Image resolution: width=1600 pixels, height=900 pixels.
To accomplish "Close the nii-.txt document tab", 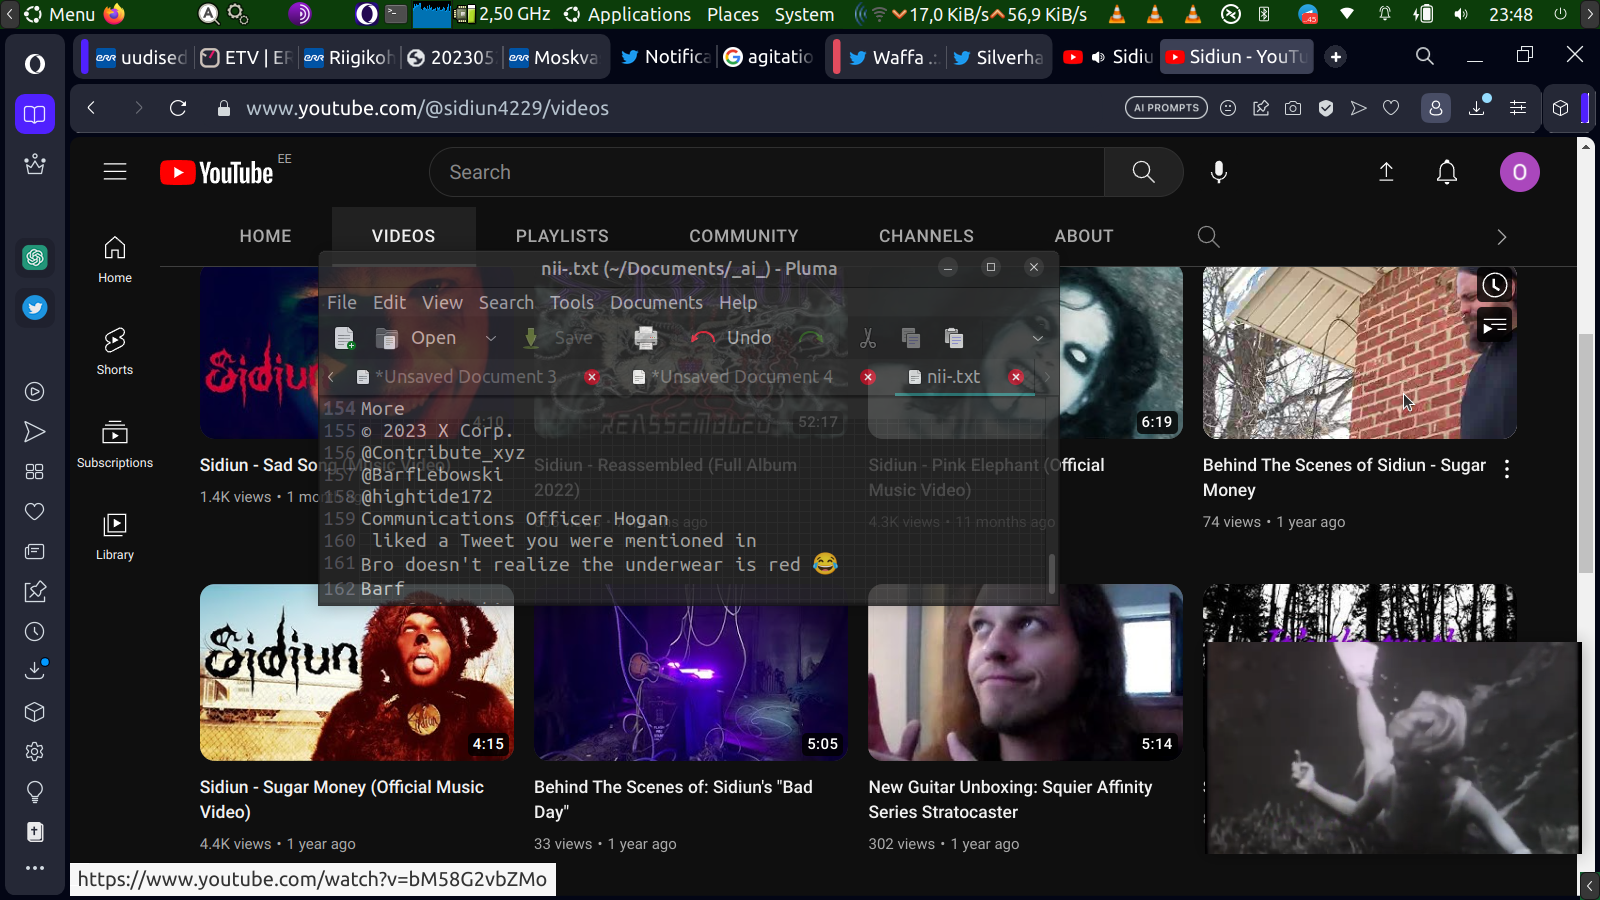I will pyautogui.click(x=1016, y=377).
